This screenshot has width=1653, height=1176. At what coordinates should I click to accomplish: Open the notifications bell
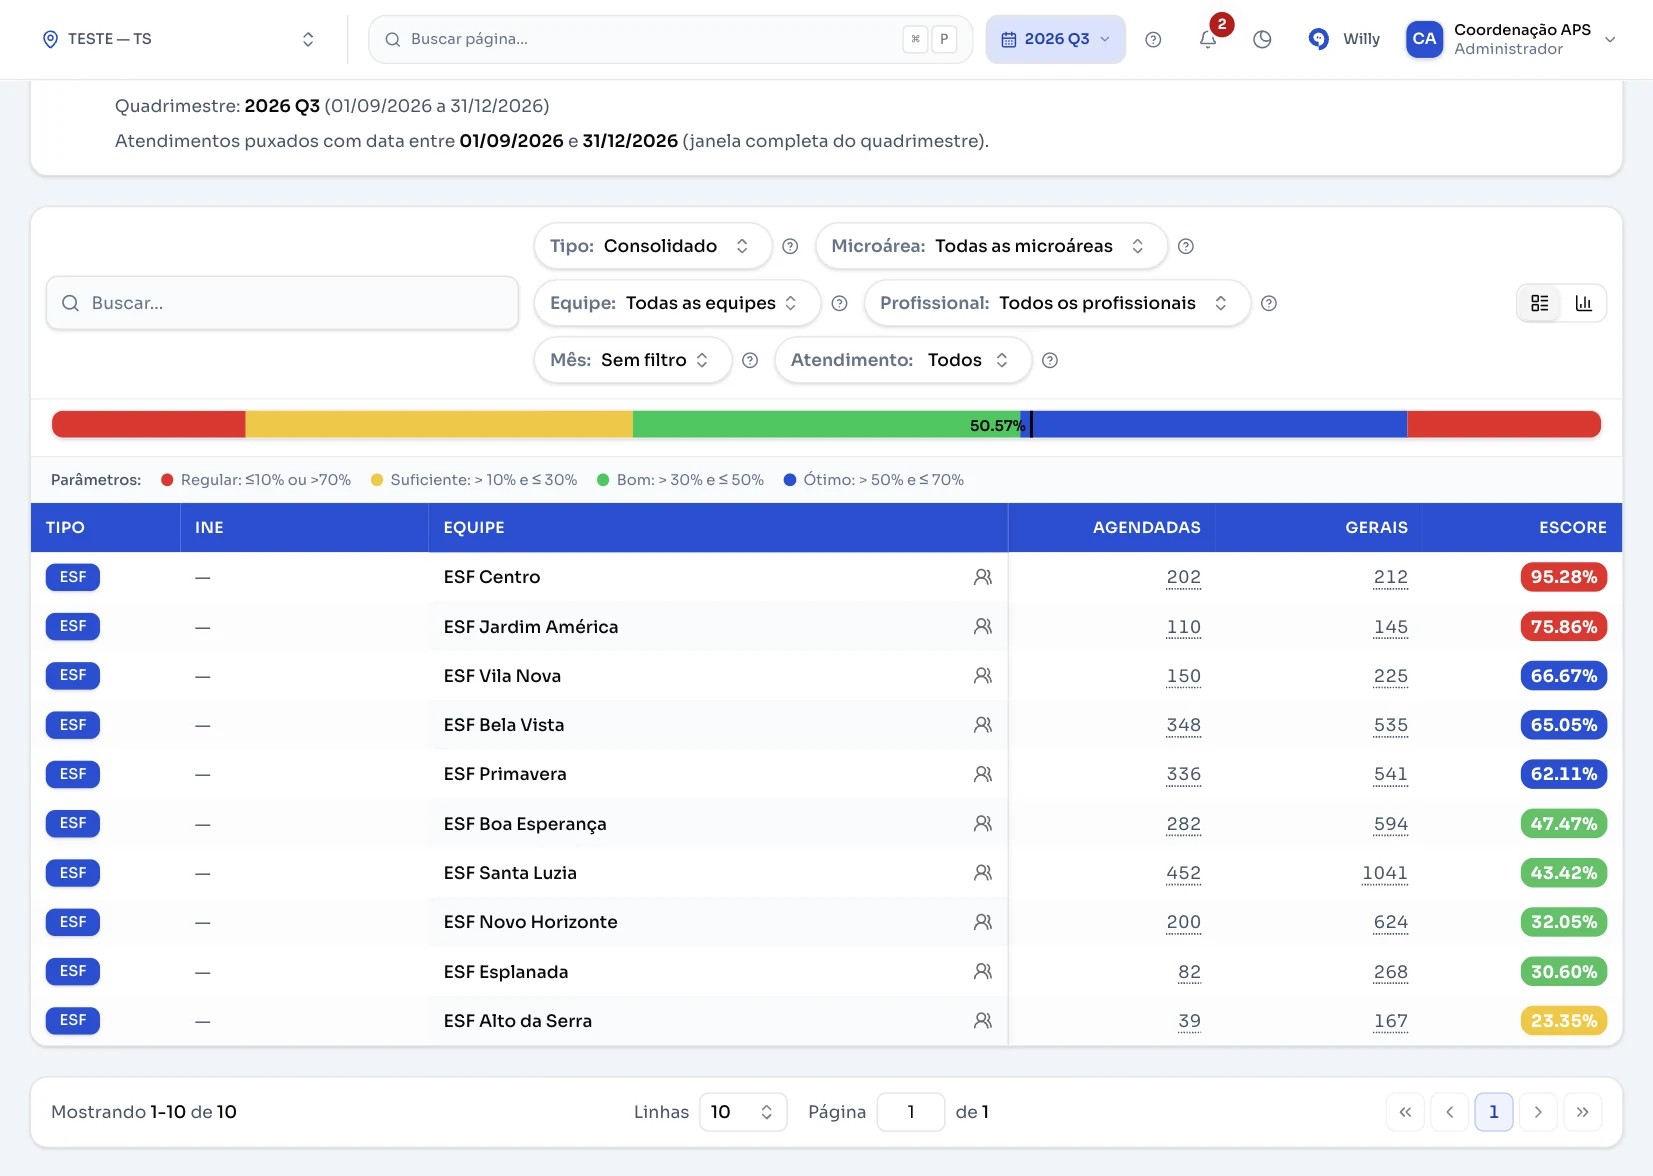1208,39
